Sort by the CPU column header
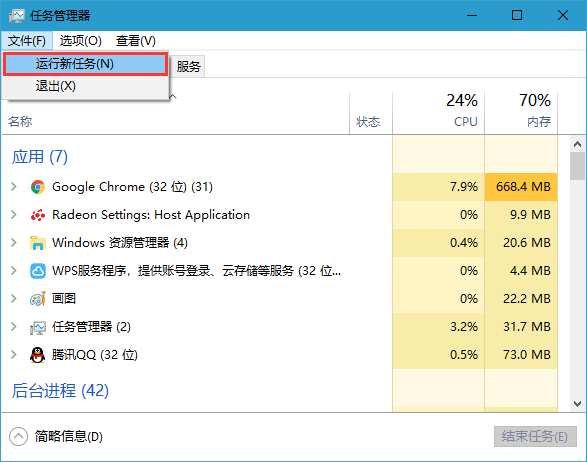This screenshot has width=587, height=462. click(438, 112)
